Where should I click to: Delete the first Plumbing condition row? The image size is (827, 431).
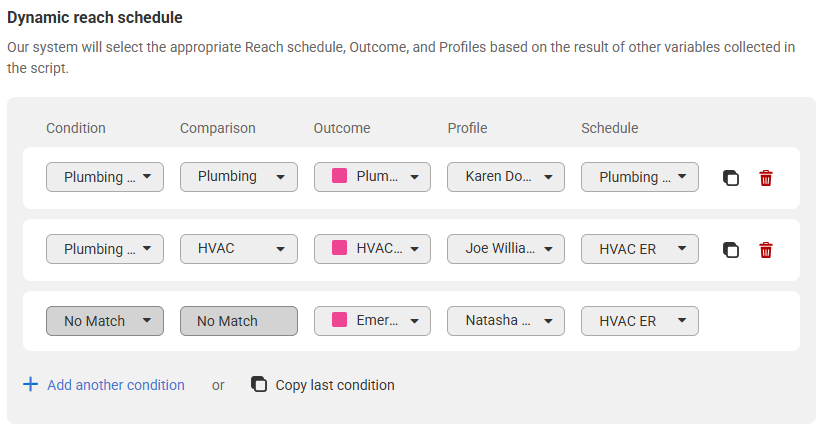coord(766,178)
